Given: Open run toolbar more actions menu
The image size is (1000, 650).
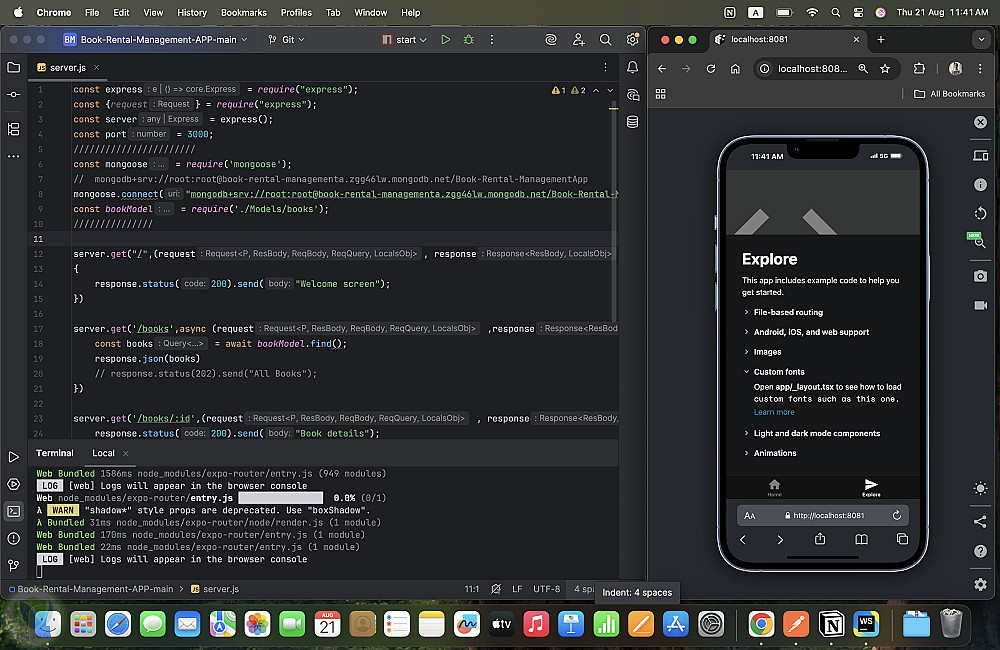Looking at the screenshot, I should (492, 40).
